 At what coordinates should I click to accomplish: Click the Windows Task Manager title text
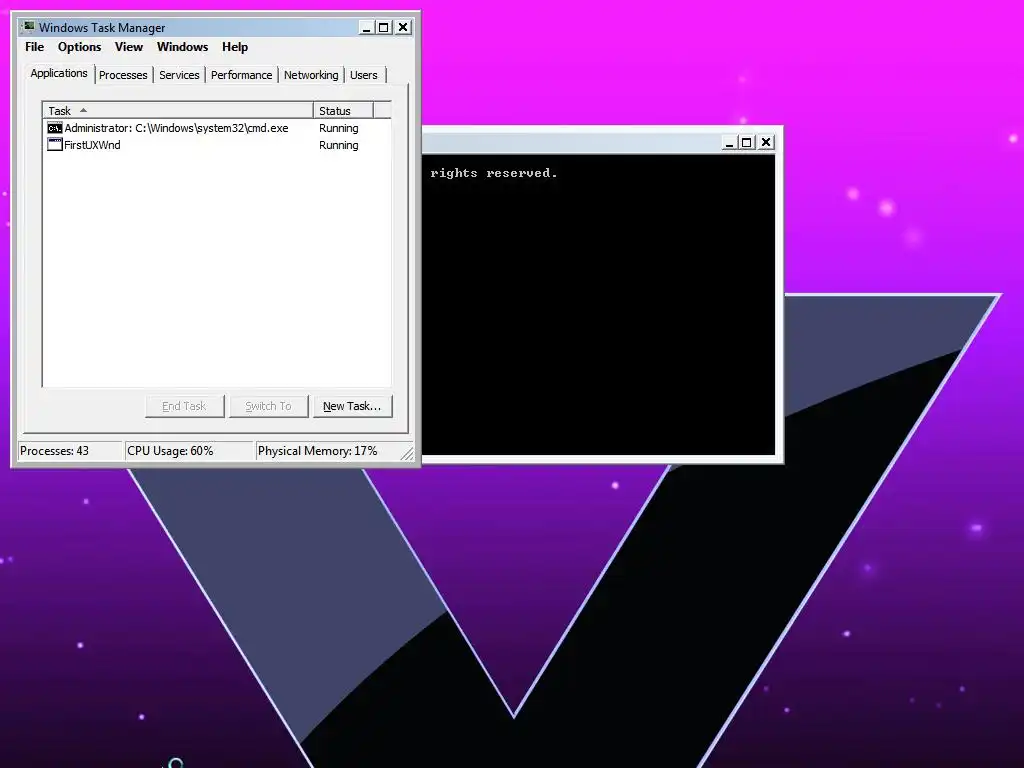point(102,28)
